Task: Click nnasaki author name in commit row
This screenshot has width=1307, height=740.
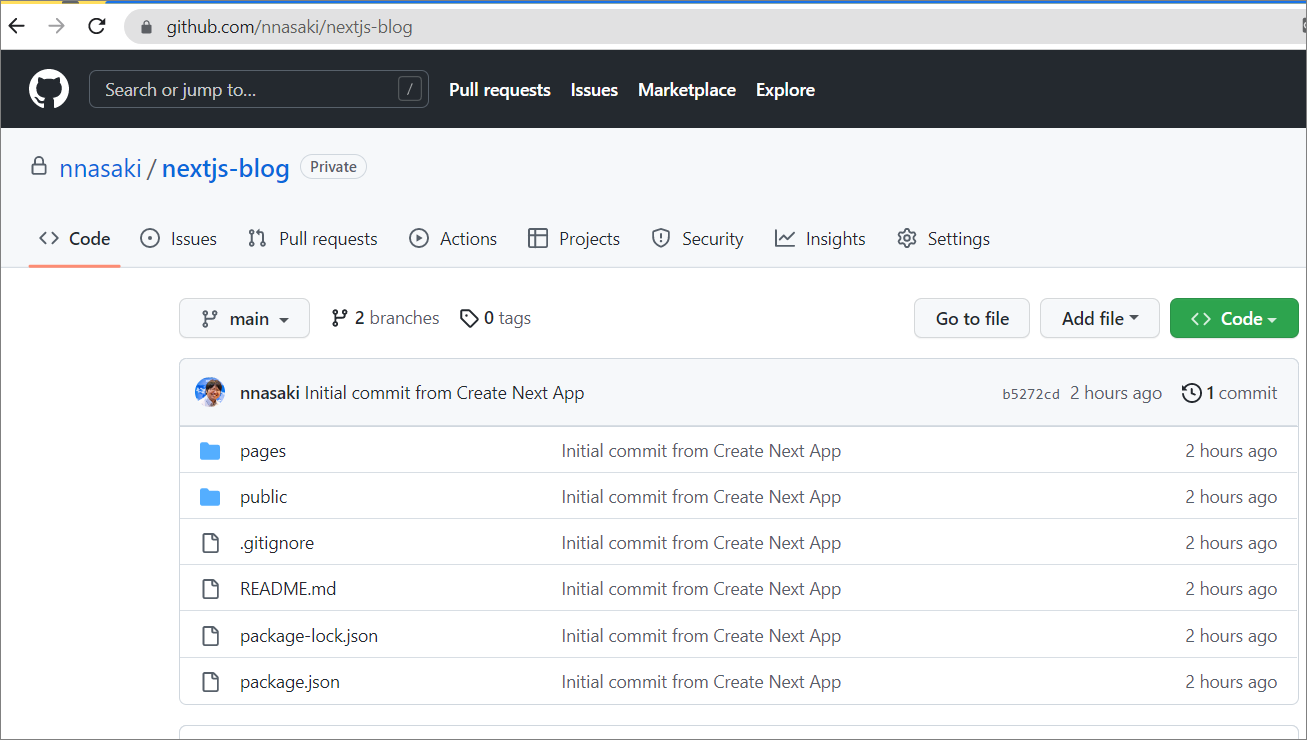Action: (270, 393)
